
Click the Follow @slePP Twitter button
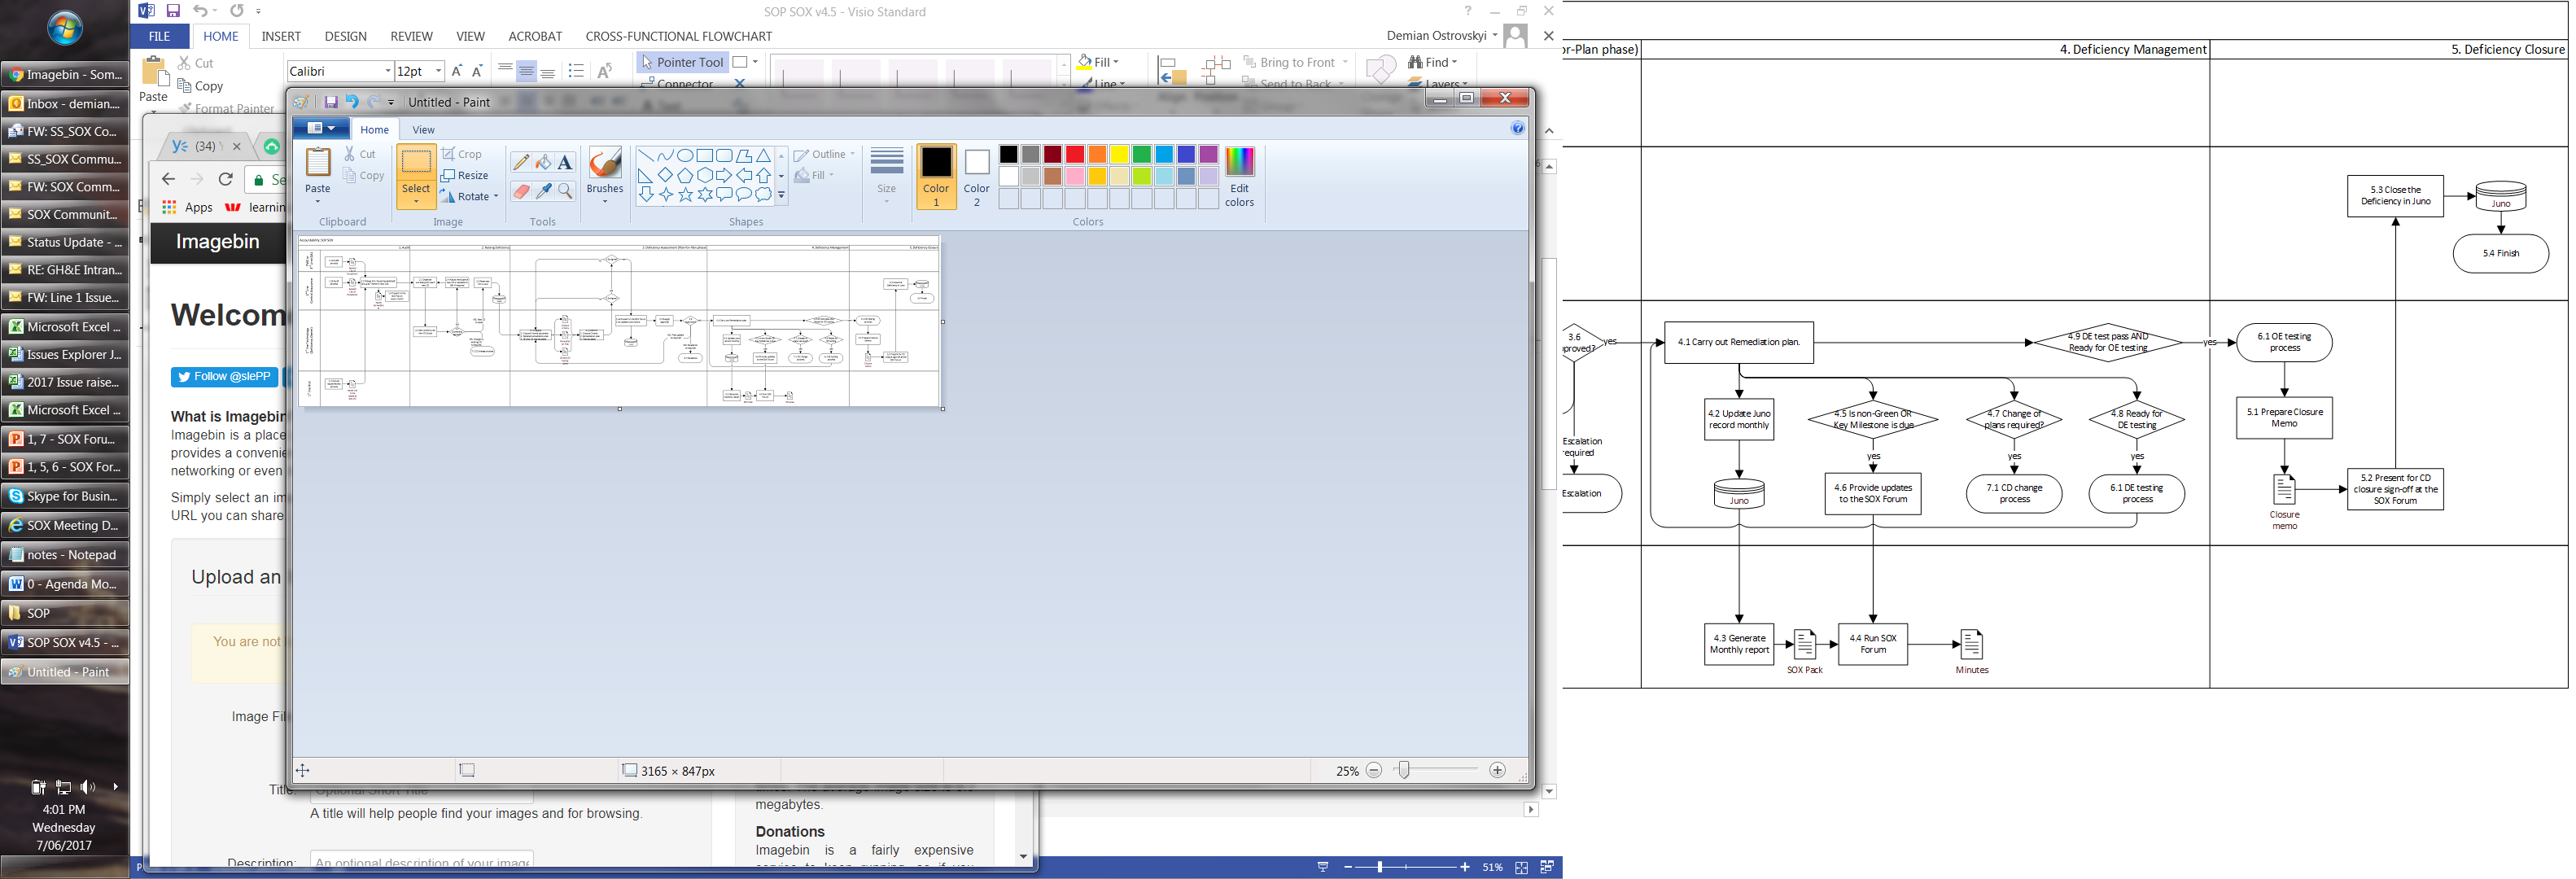tap(225, 377)
